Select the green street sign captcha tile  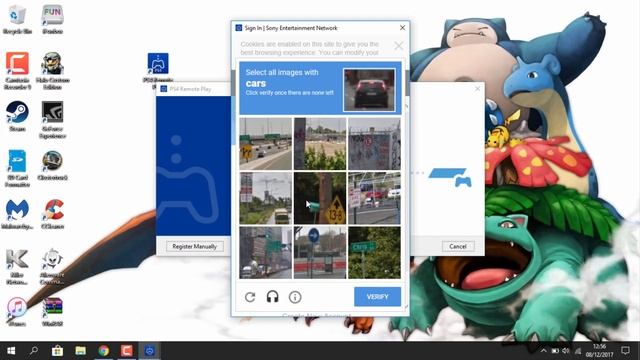pos(374,253)
